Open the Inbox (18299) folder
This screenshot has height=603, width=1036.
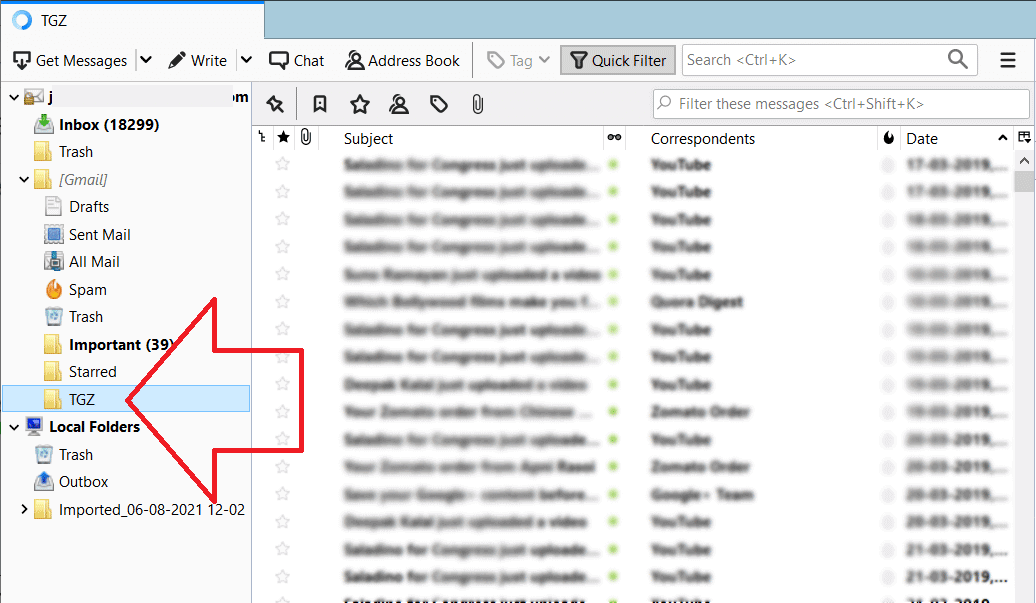click(x=109, y=125)
